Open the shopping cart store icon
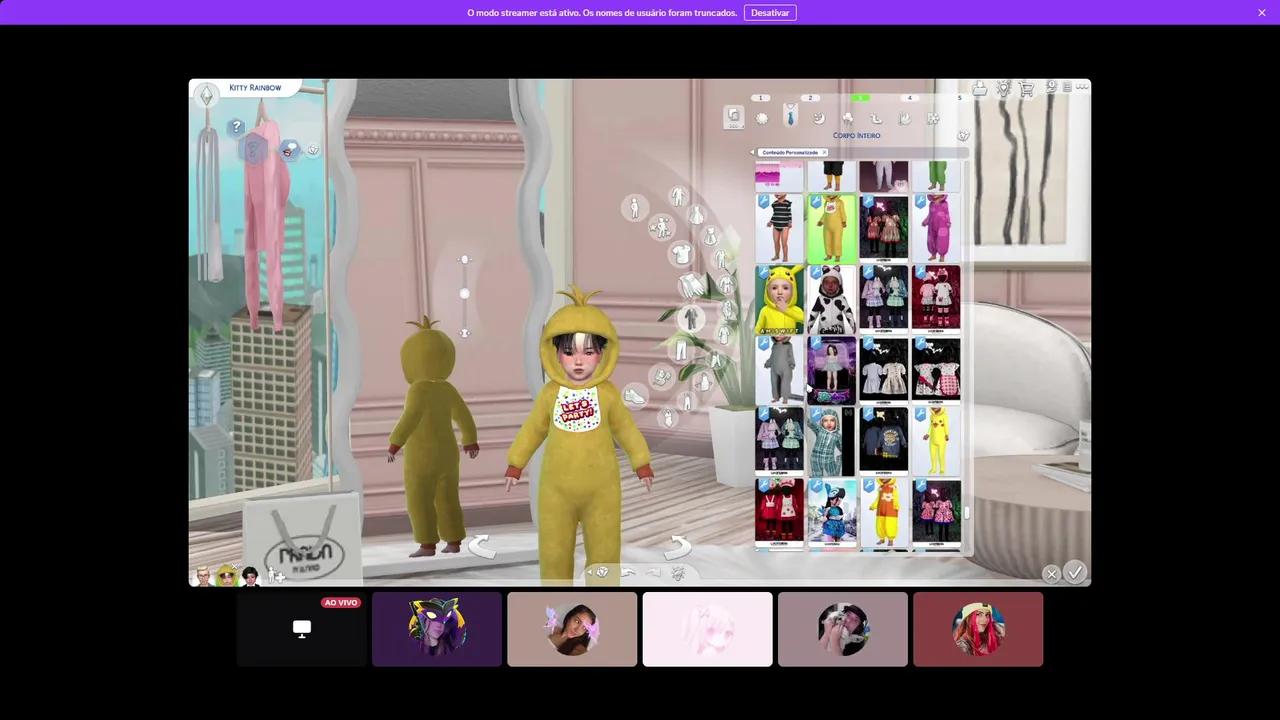The height and width of the screenshot is (720, 1280). (1026, 89)
